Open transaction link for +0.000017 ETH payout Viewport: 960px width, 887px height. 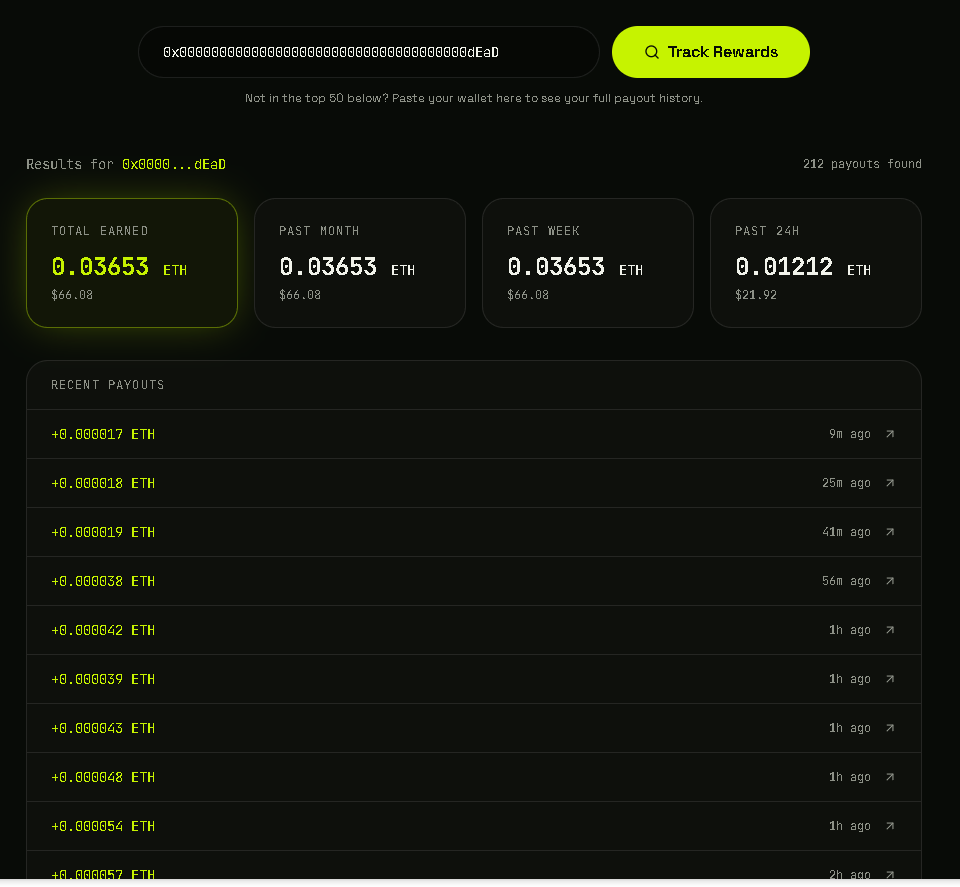(x=890, y=434)
